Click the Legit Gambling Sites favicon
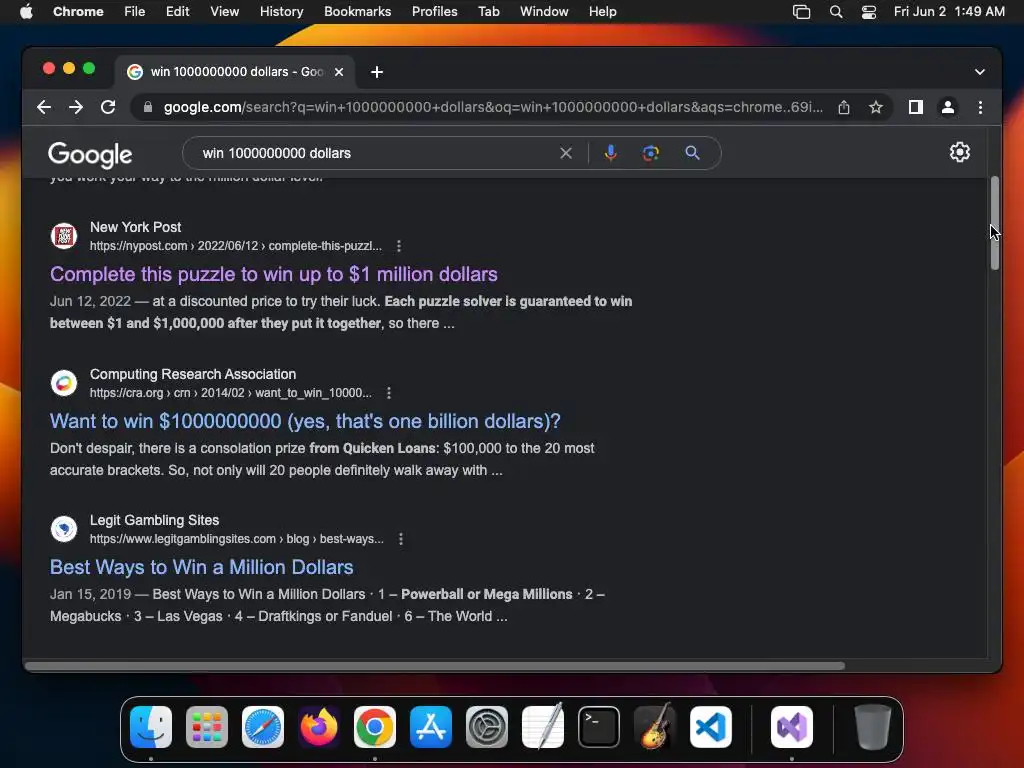This screenshot has width=1024, height=768. (64, 529)
